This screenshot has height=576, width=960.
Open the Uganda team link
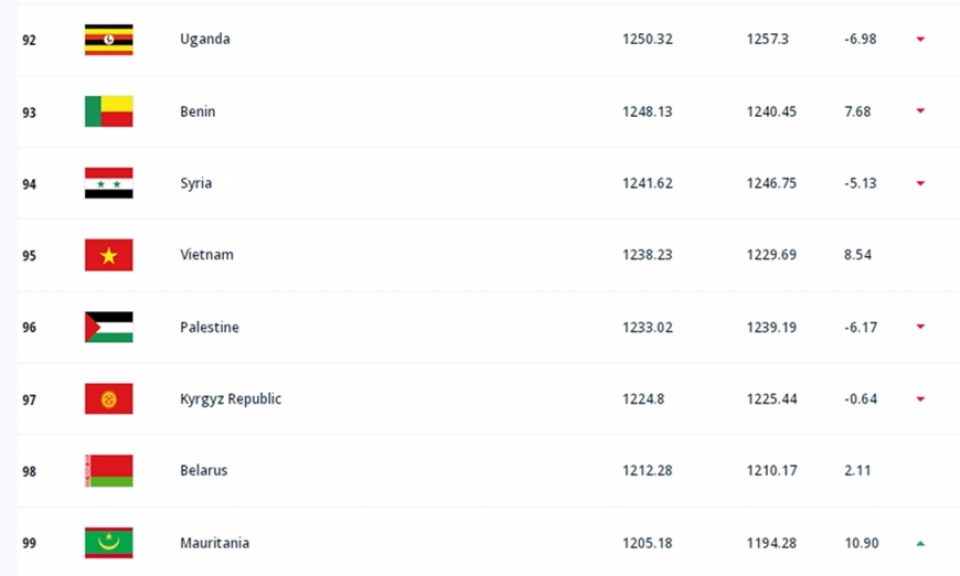coord(205,39)
